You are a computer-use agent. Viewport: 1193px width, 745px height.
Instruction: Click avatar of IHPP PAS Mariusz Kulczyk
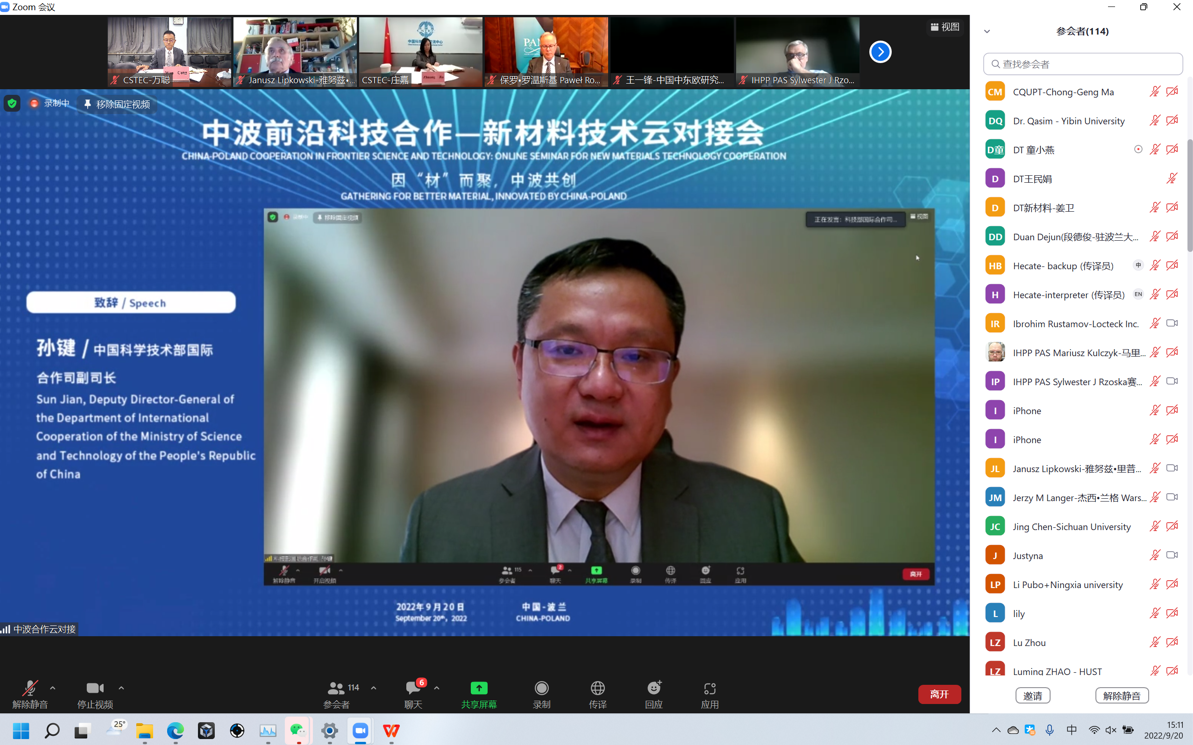click(x=994, y=352)
